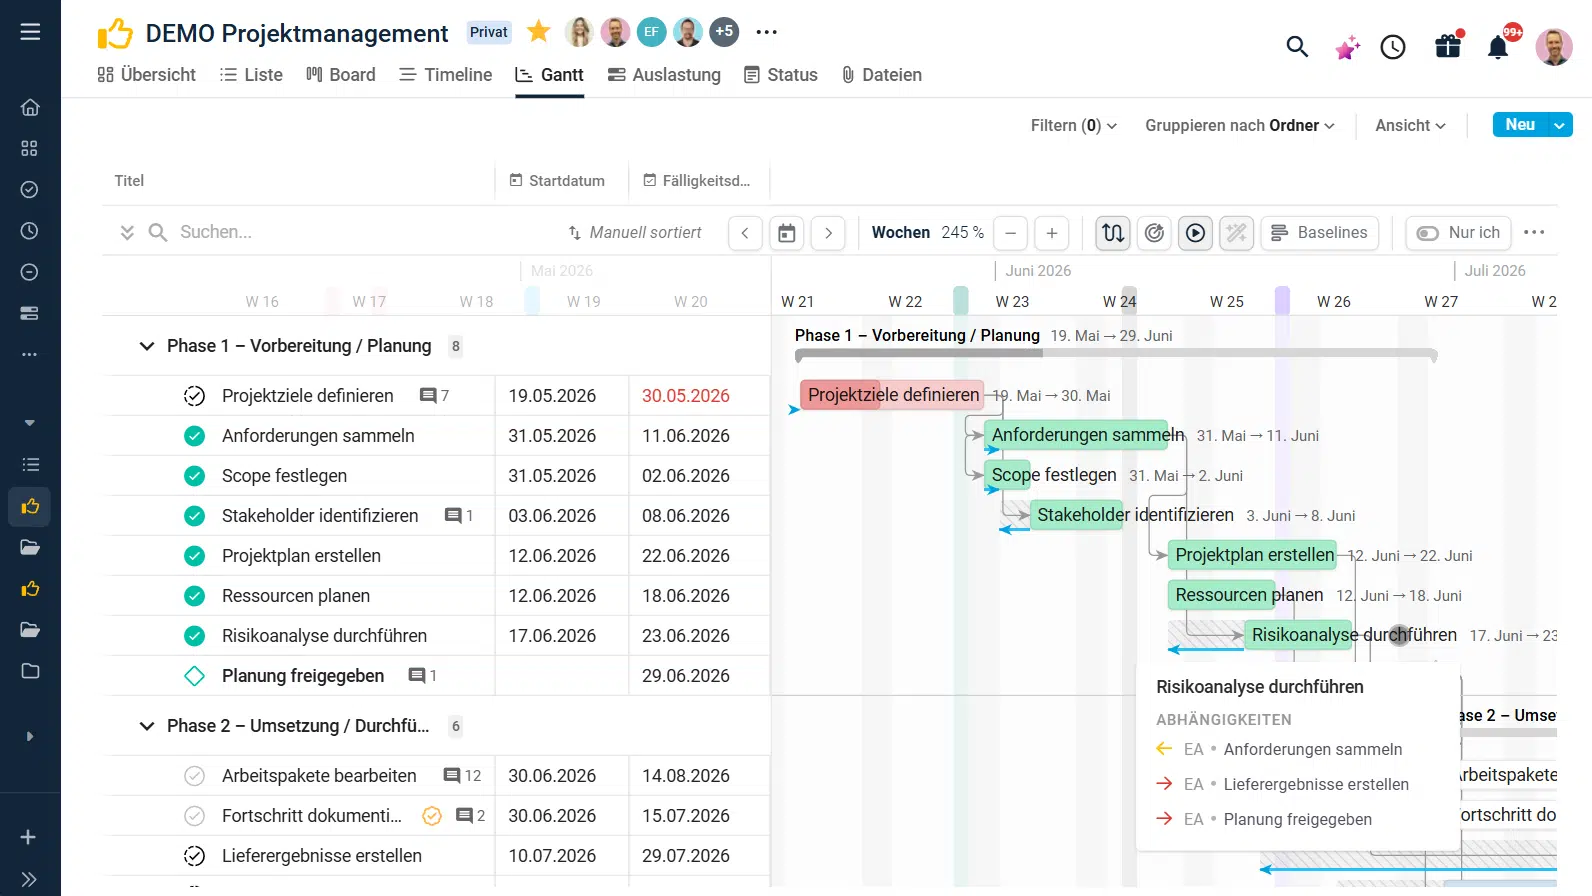The width and height of the screenshot is (1592, 896).
Task: Open the checkmark tasks icon in sidebar
Action: [30, 190]
